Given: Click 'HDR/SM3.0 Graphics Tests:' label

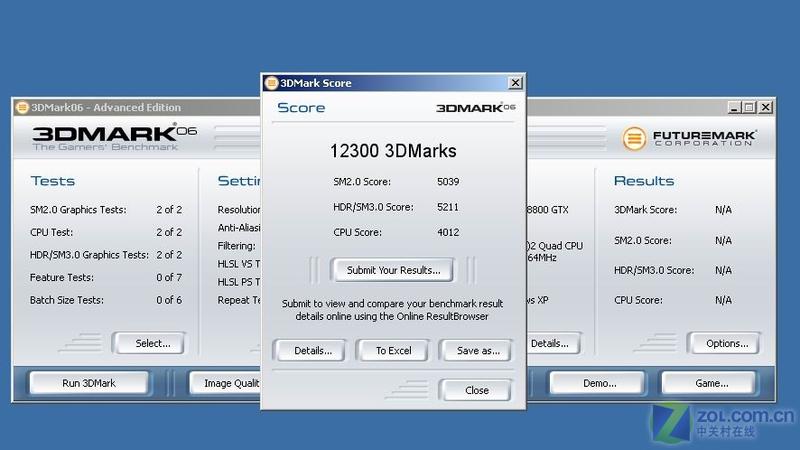Looking at the screenshot, I should 89,255.
